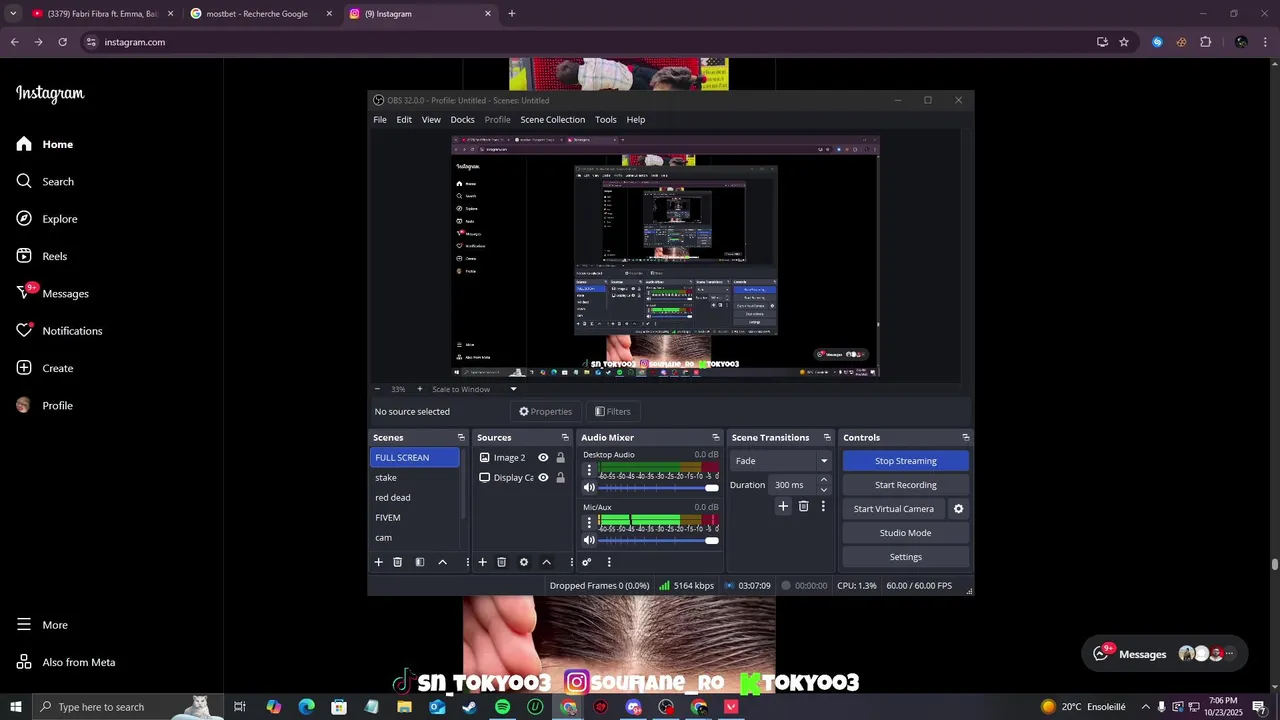Pop out the Audio Mixer dock

715,437
